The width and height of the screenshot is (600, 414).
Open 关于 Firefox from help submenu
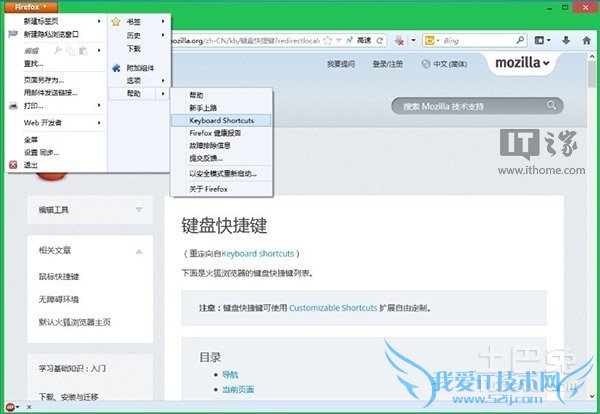209,189
